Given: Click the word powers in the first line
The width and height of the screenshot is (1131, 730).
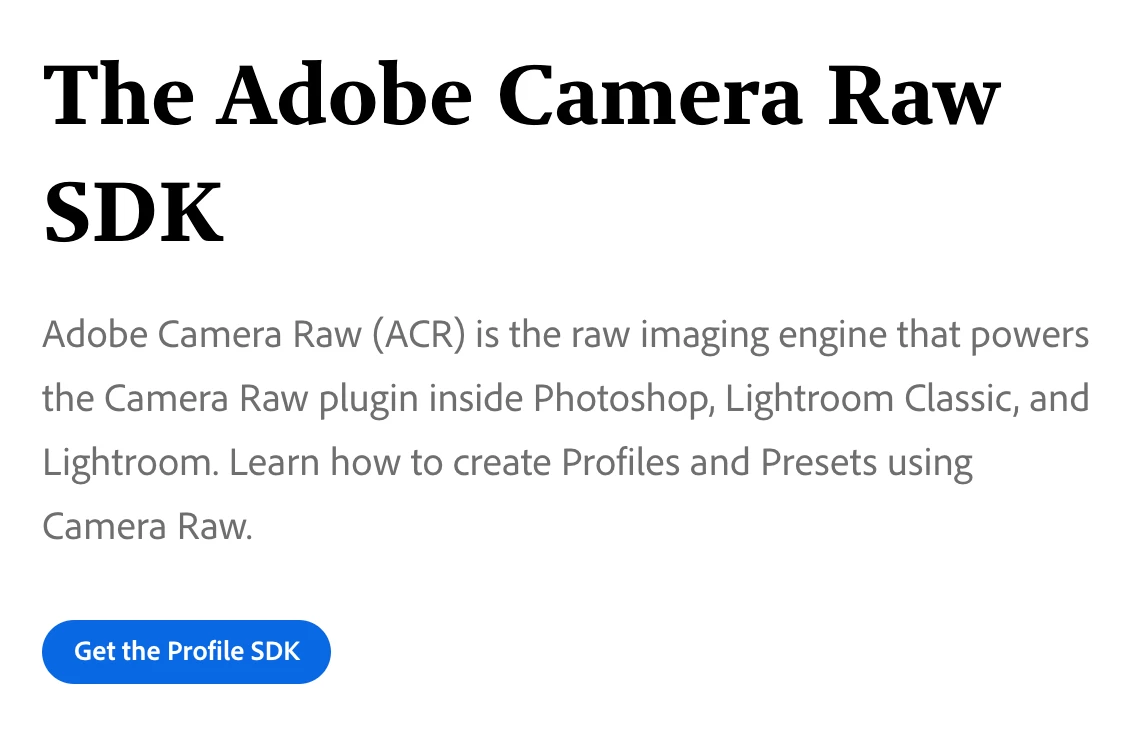Looking at the screenshot, I should click(1029, 336).
